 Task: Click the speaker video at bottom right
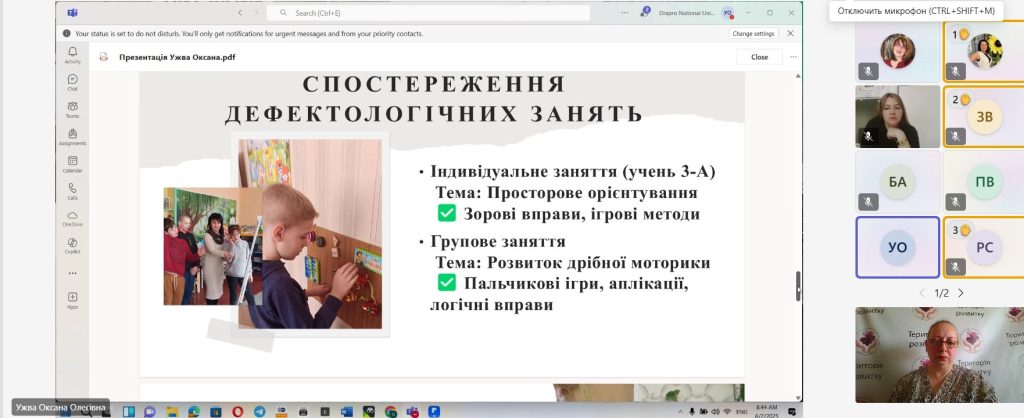(x=939, y=355)
